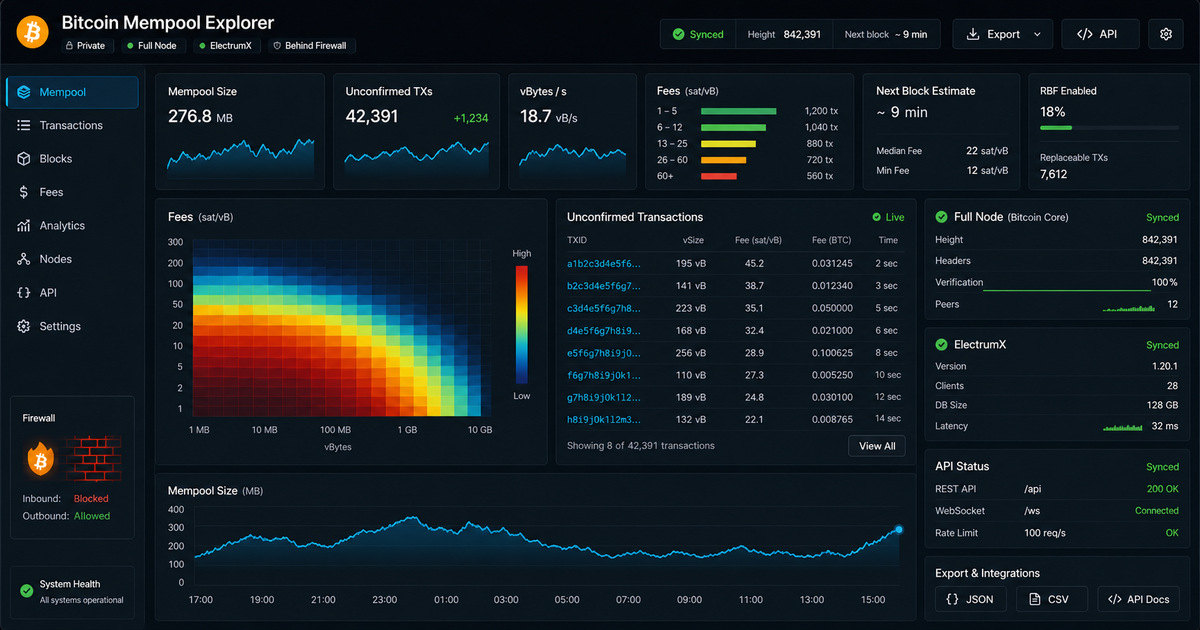
Task: Click the Latency mini bar chart
Action: 1122,427
